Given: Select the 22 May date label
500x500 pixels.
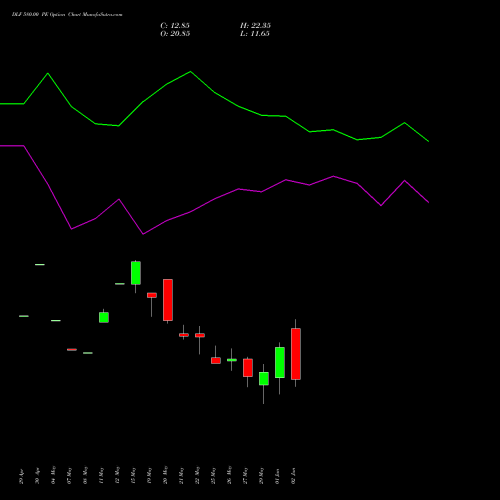Looking at the screenshot, I should tap(198, 476).
